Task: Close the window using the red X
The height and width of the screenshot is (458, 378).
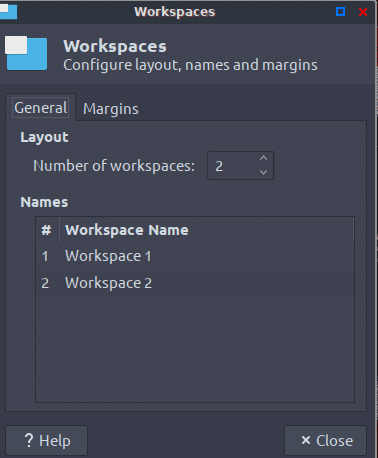Action: [363, 12]
